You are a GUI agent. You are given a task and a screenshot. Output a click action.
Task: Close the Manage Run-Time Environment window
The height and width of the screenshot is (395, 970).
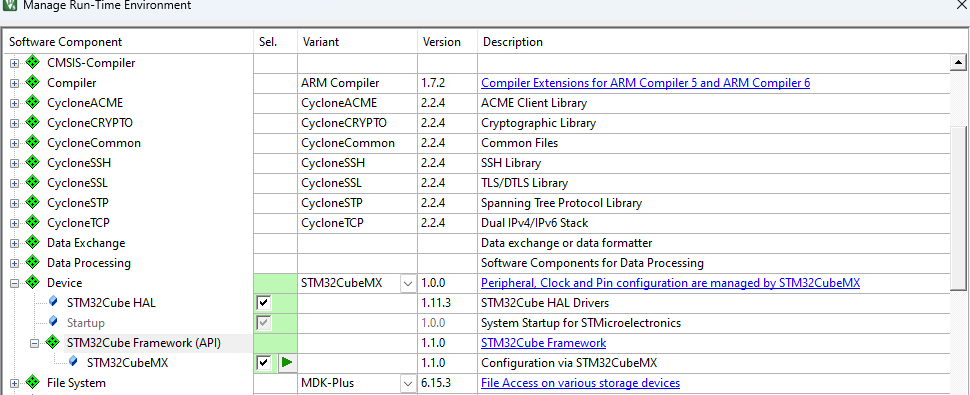[x=961, y=4]
